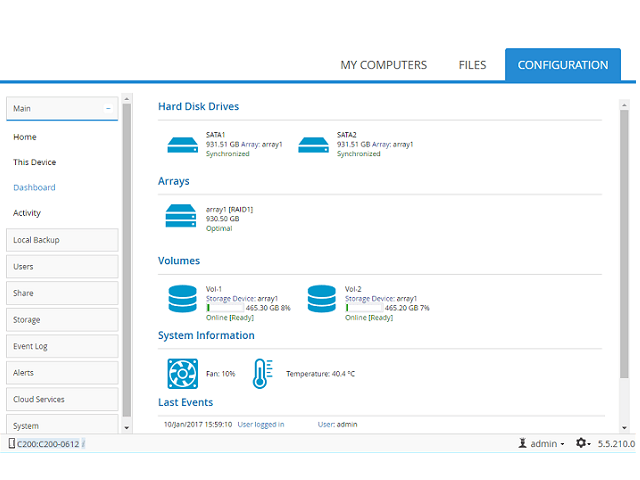Click the Arrays heading link
This screenshot has height=480, width=640.
pos(173,181)
